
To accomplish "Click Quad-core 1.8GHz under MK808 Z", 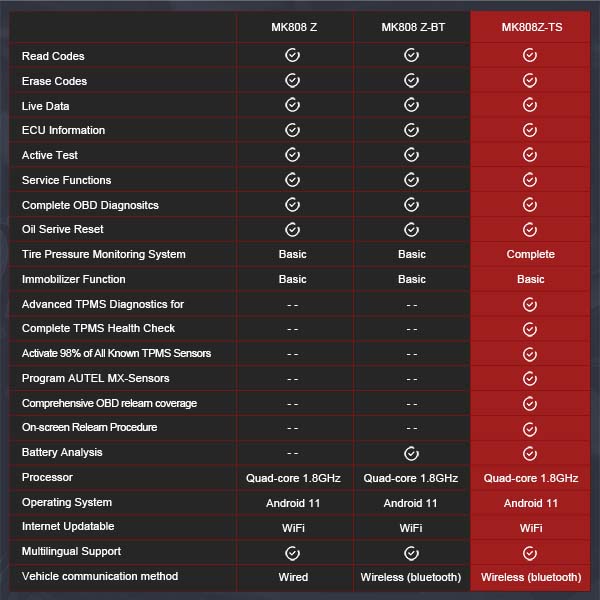I will click(293, 478).
